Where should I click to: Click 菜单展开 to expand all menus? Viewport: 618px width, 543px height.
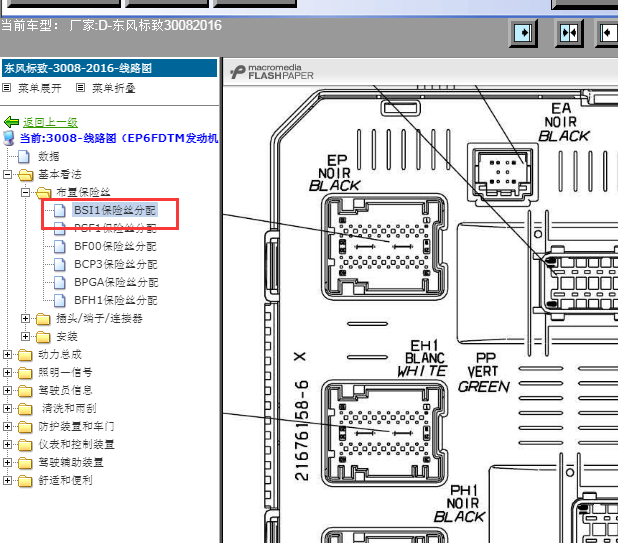[x=39, y=88]
